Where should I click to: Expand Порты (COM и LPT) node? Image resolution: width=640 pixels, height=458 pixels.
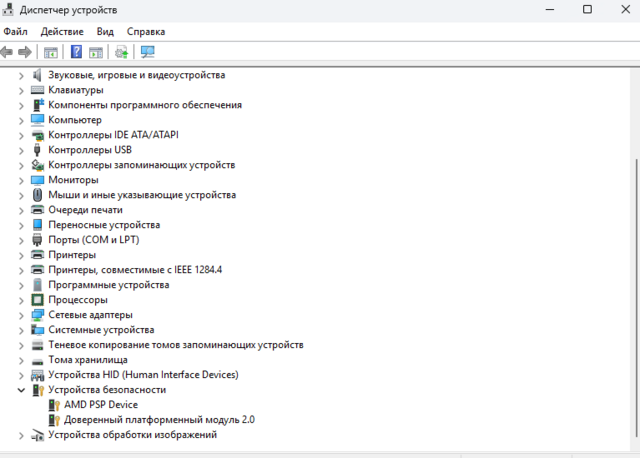(21, 240)
